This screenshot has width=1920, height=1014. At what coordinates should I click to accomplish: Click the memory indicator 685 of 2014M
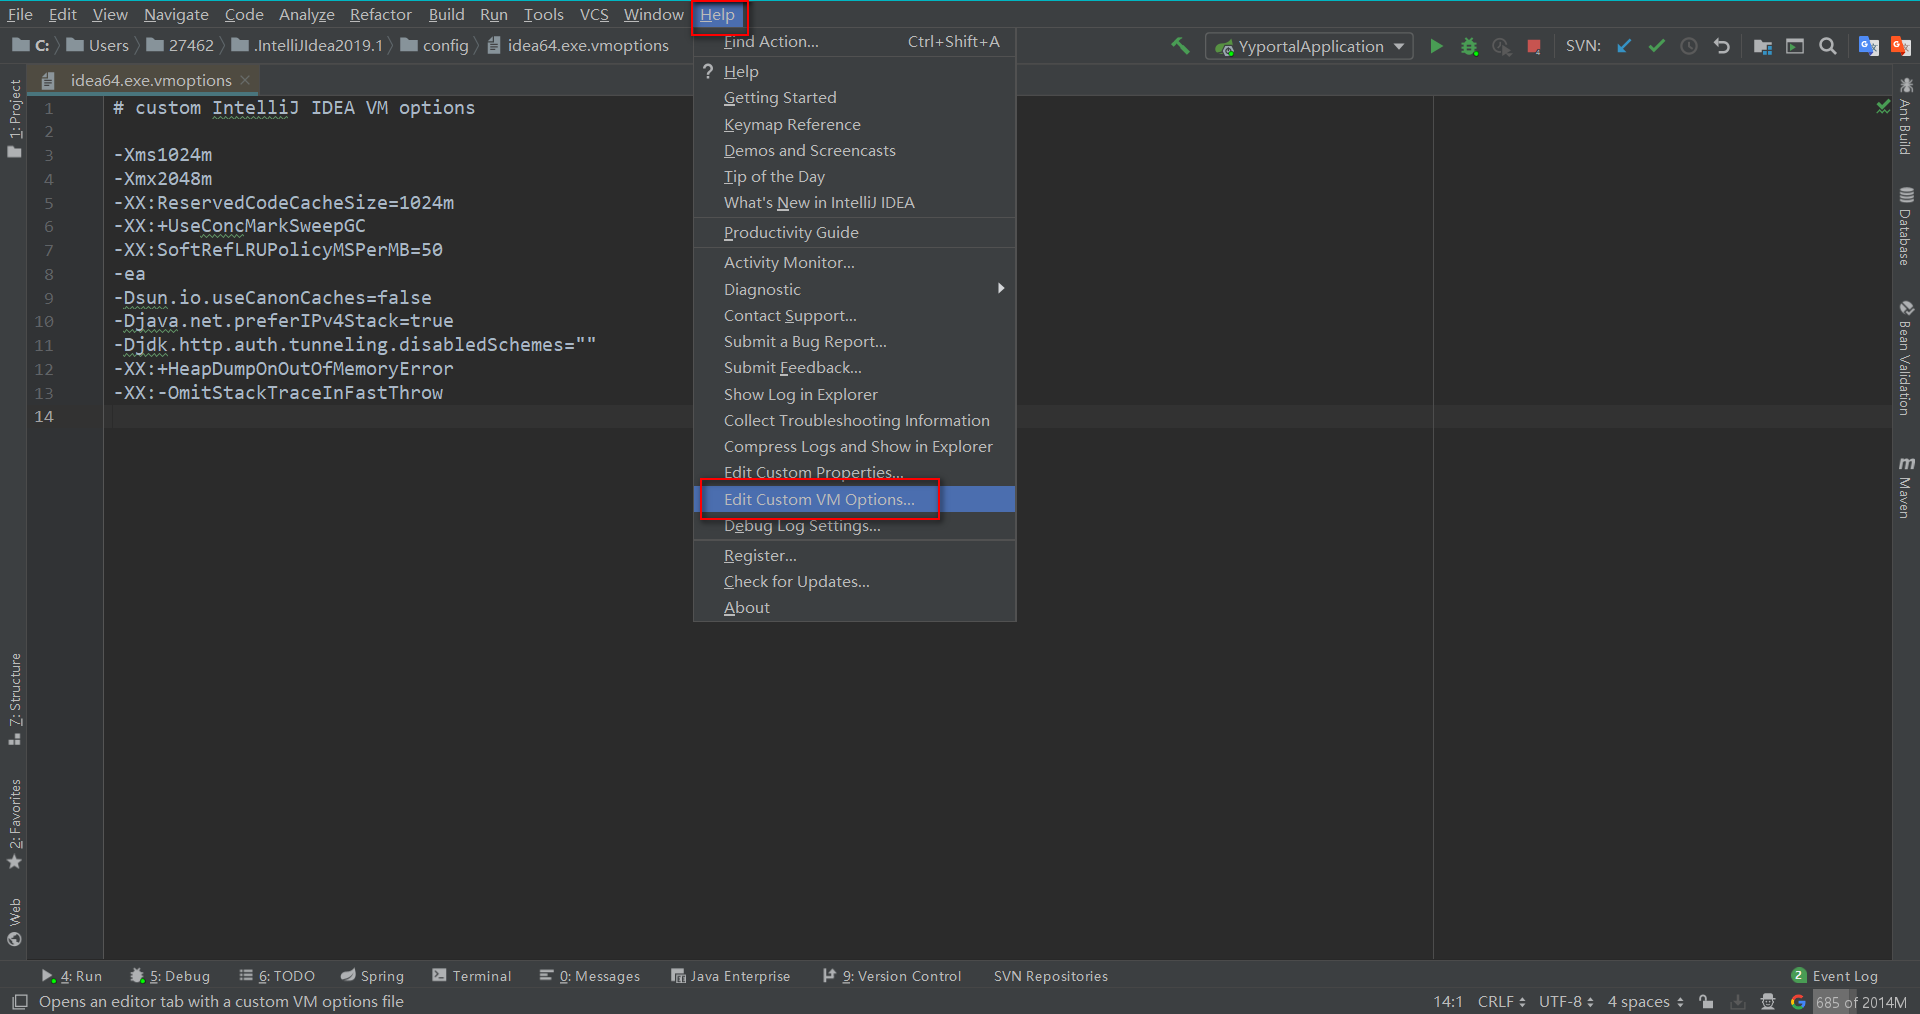click(1861, 1001)
